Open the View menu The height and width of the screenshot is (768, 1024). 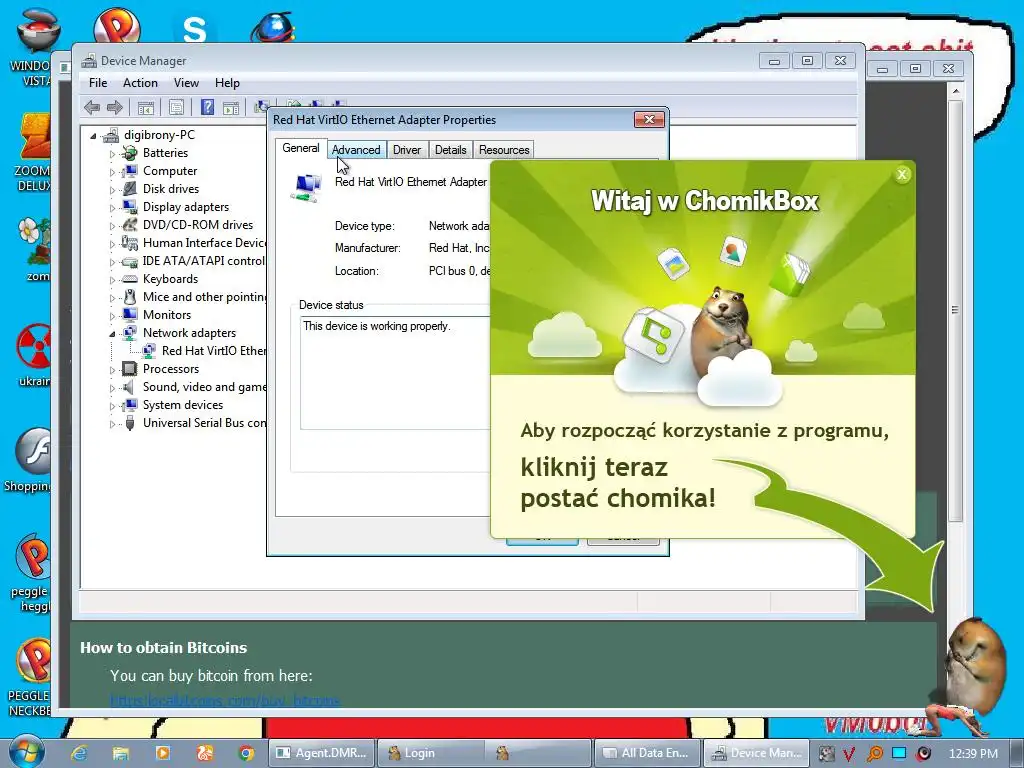[x=186, y=83]
